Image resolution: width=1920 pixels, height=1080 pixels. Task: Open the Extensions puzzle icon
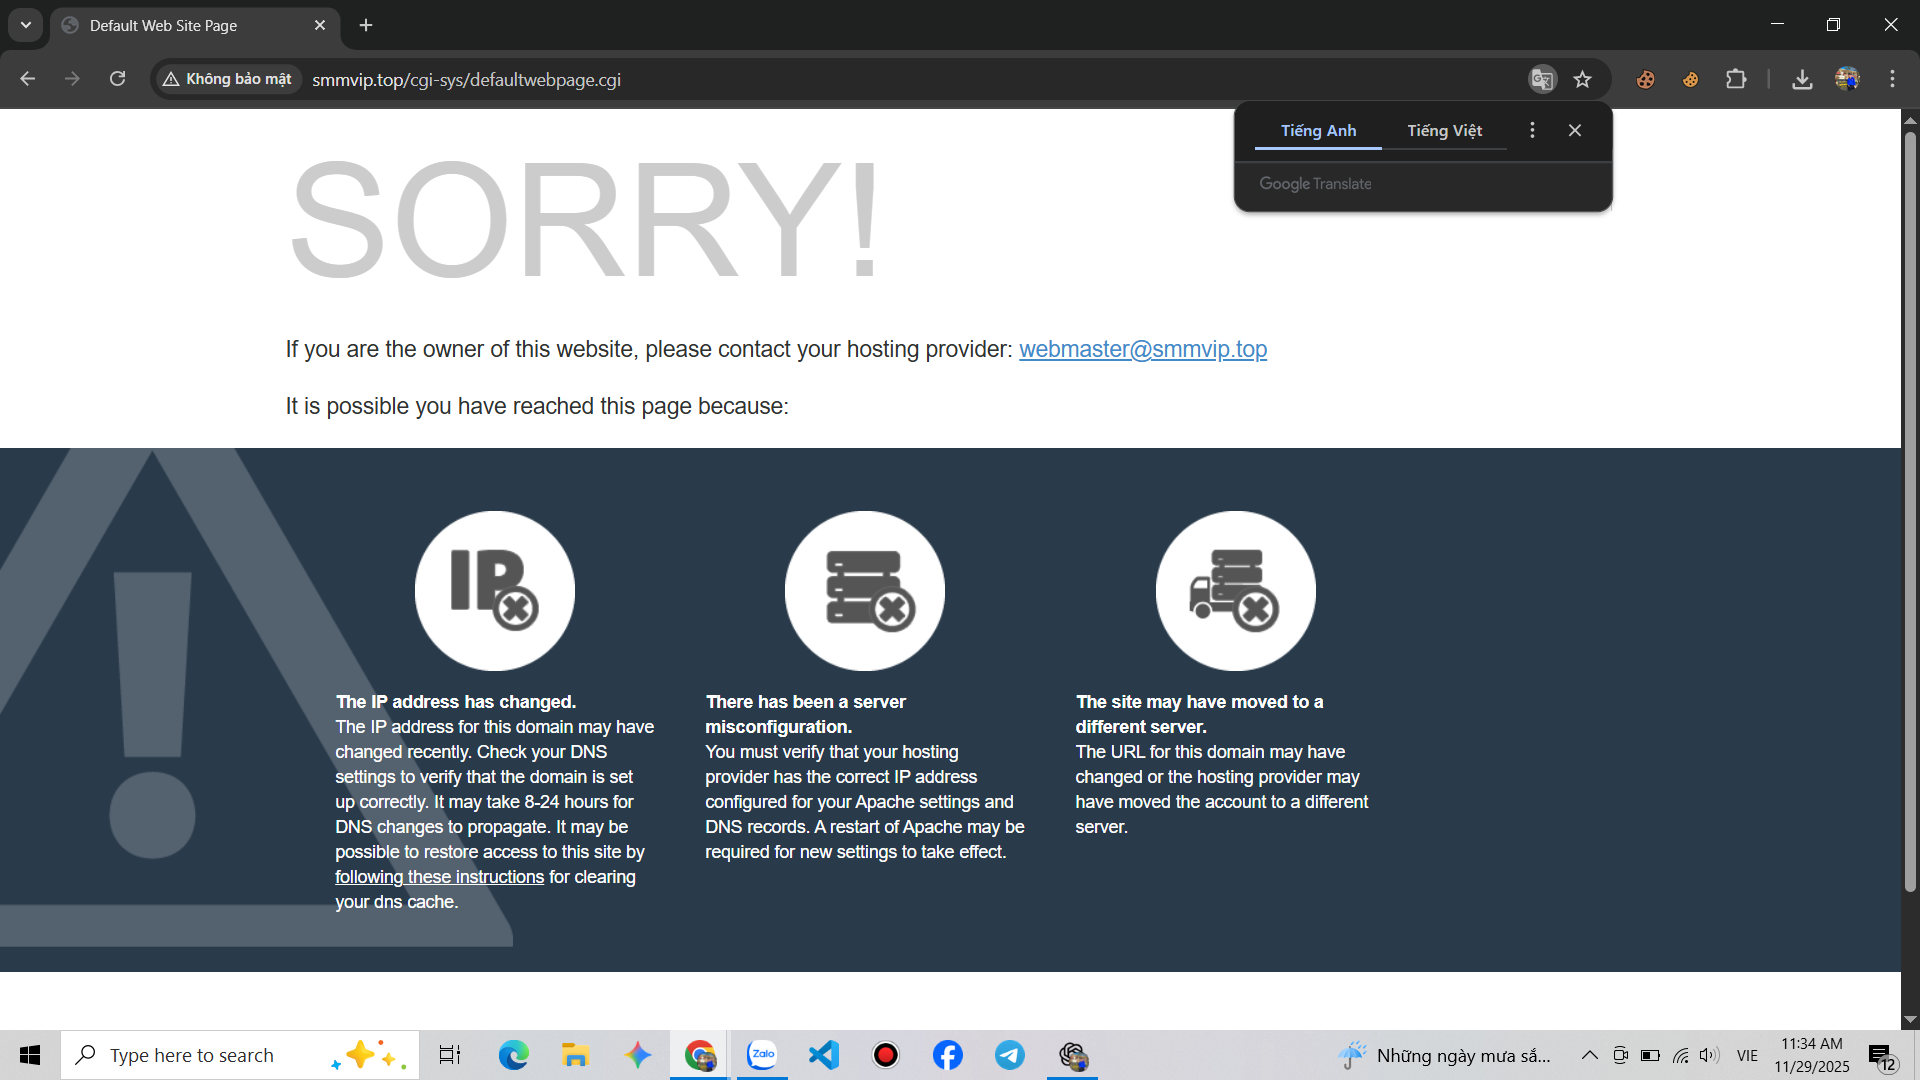click(x=1736, y=79)
